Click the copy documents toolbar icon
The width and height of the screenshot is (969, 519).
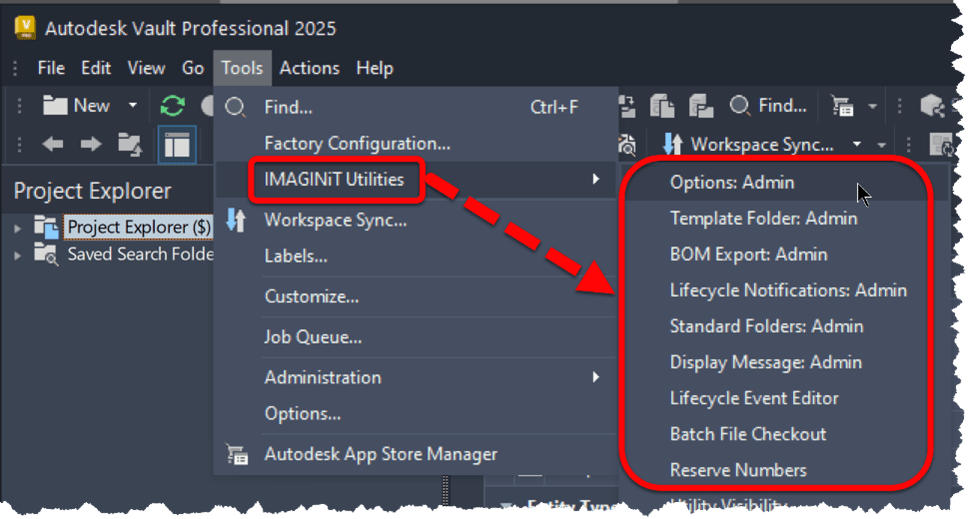click(662, 106)
